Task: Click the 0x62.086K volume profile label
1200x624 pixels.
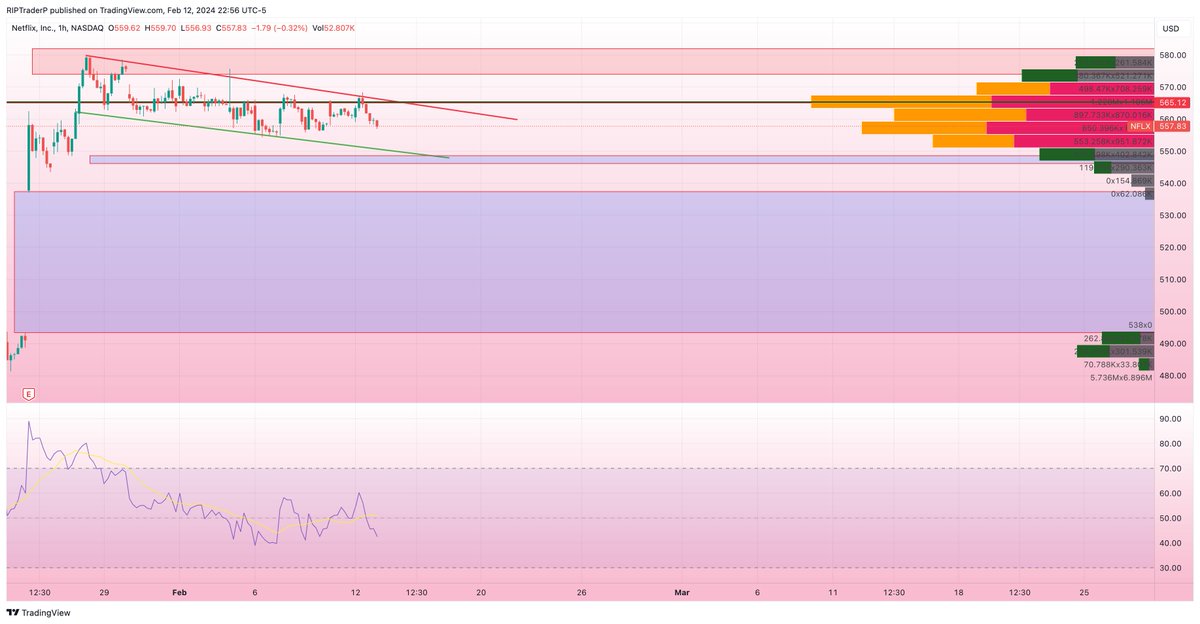Action: pos(1132,194)
